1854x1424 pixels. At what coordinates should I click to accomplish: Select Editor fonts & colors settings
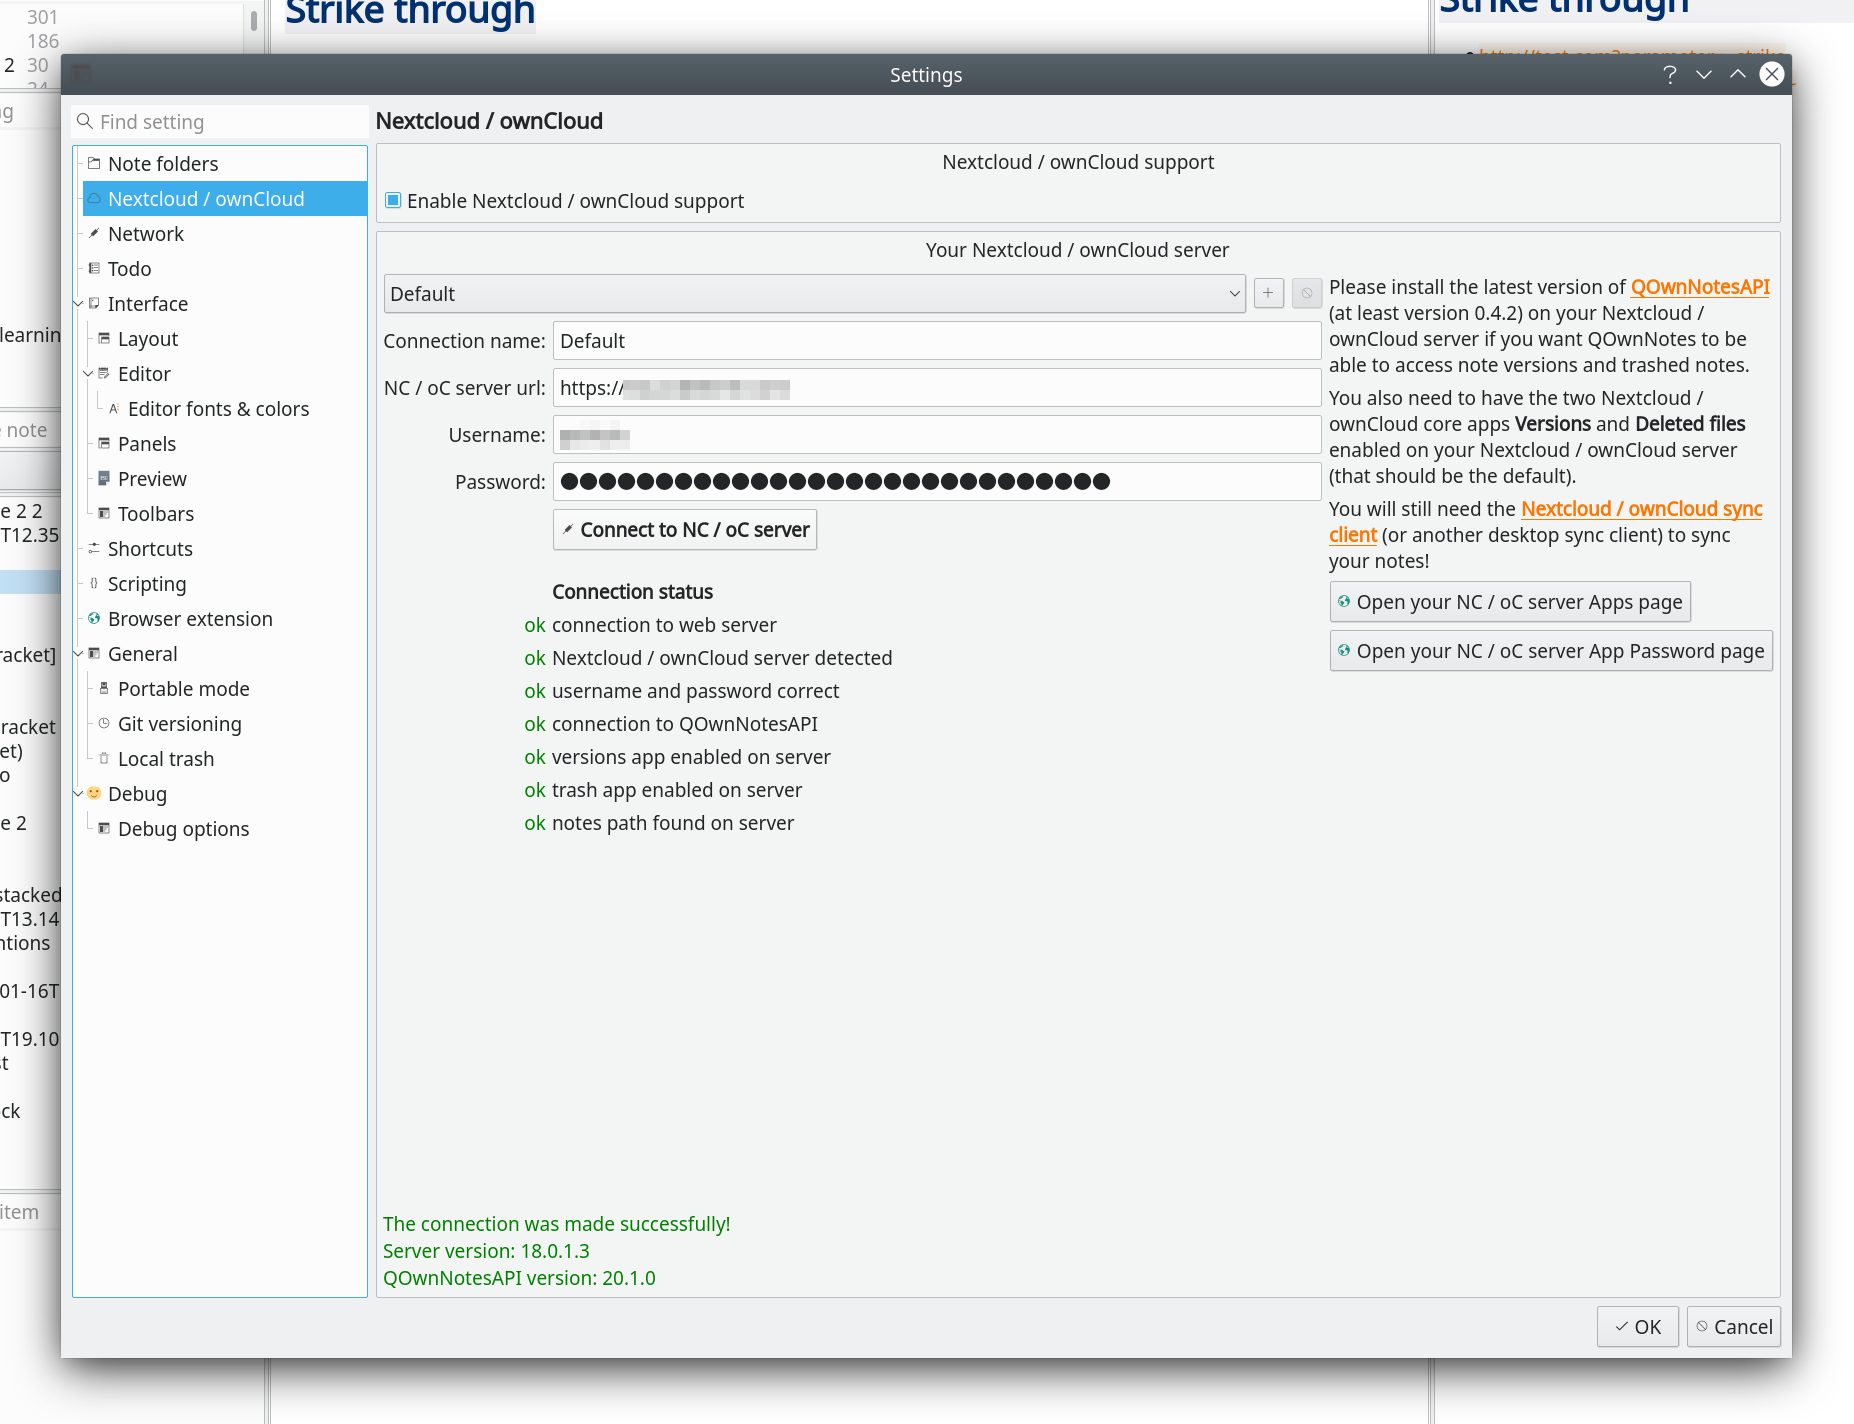[x=218, y=409]
